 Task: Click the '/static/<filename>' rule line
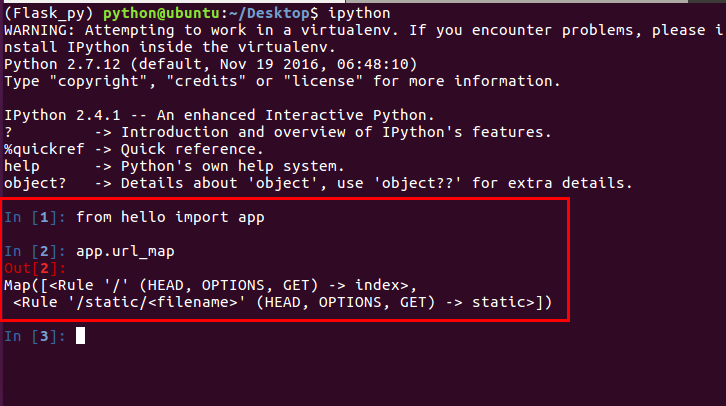282,302
